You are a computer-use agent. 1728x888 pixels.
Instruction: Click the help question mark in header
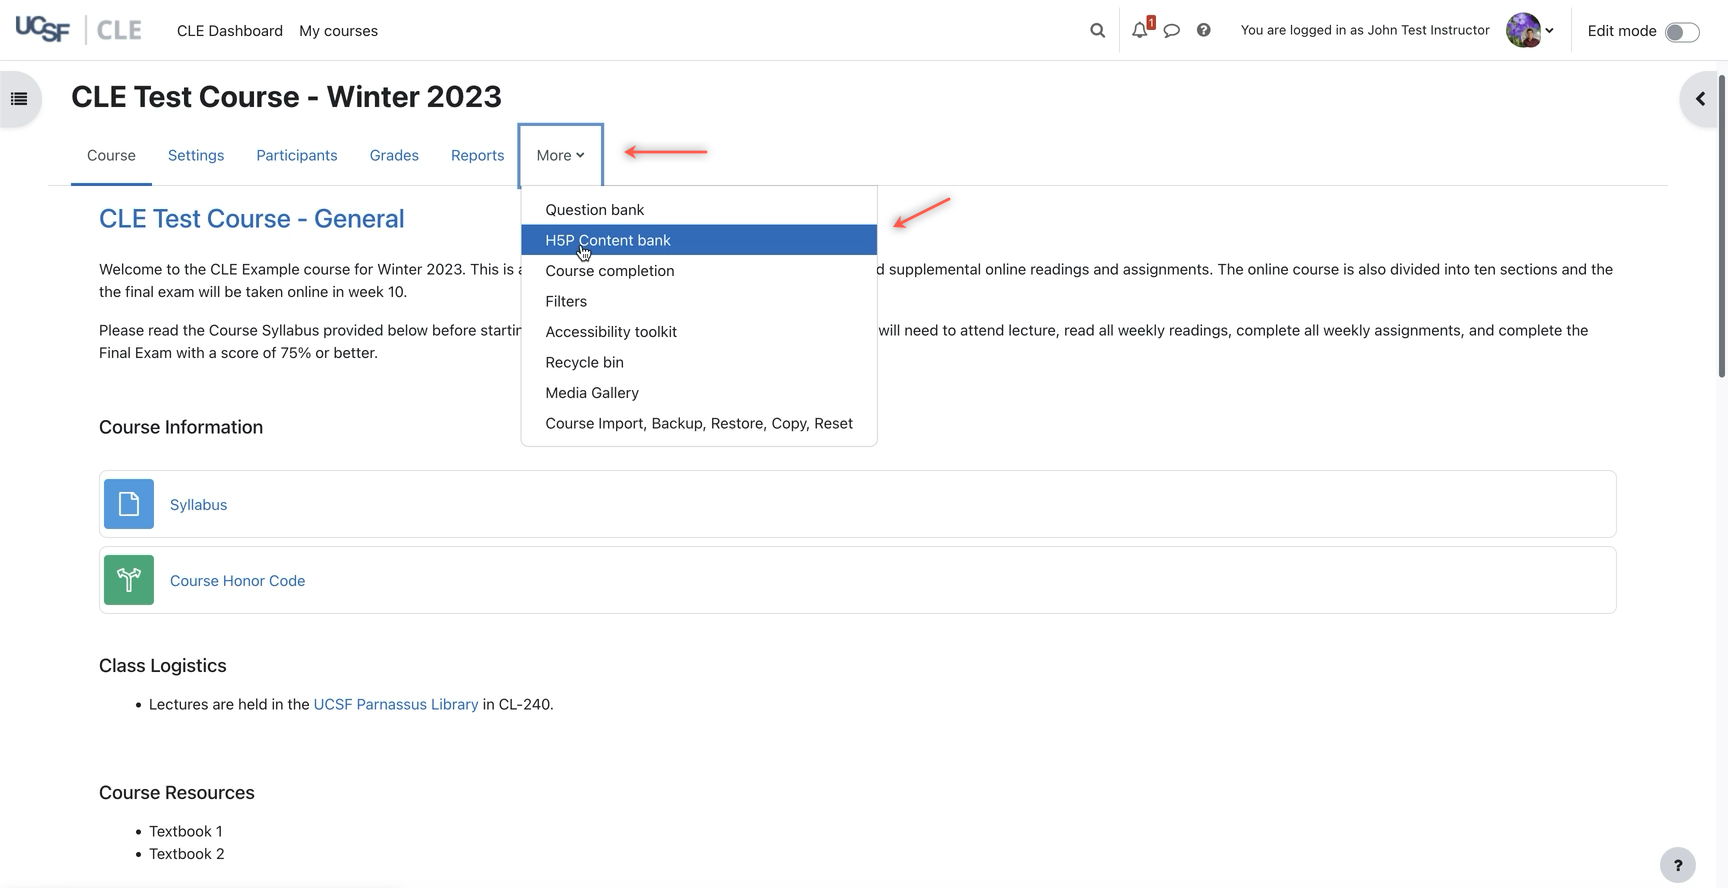[1204, 30]
